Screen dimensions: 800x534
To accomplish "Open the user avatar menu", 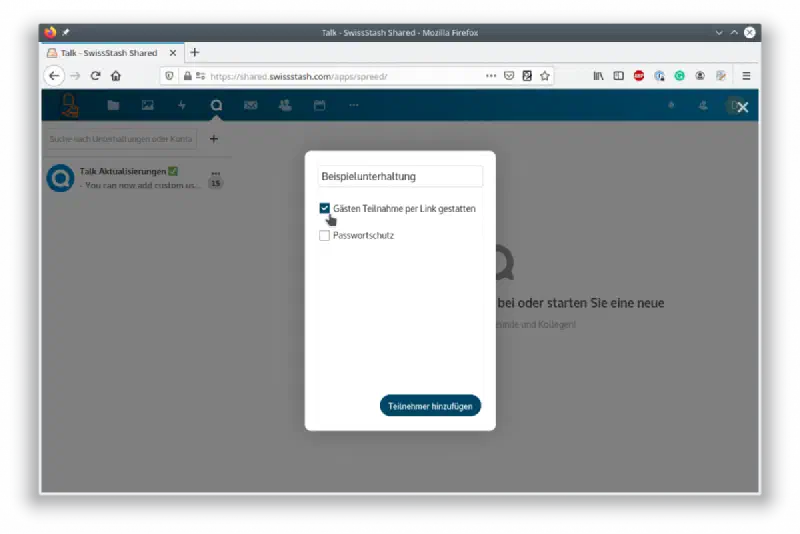I will 733,106.
